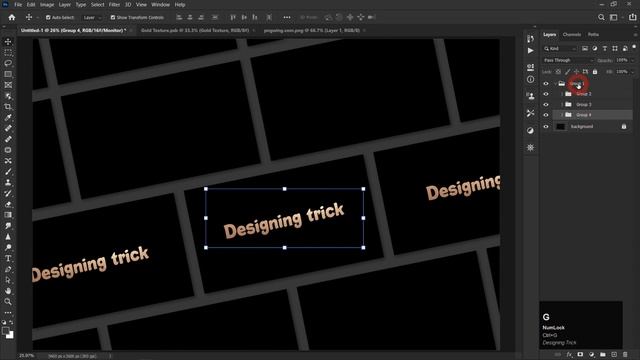The width and height of the screenshot is (640, 360).
Task: Select the Gradient tool
Action: point(8,215)
